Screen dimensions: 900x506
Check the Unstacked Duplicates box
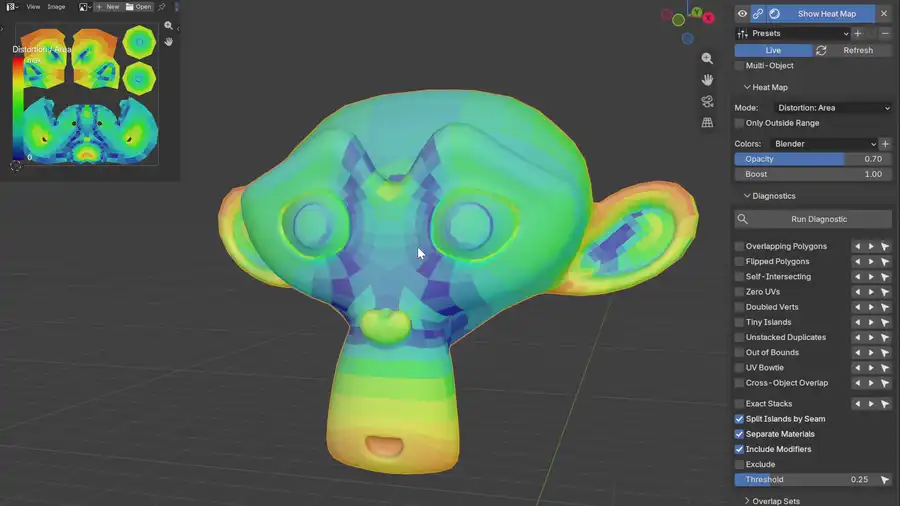[x=739, y=337]
